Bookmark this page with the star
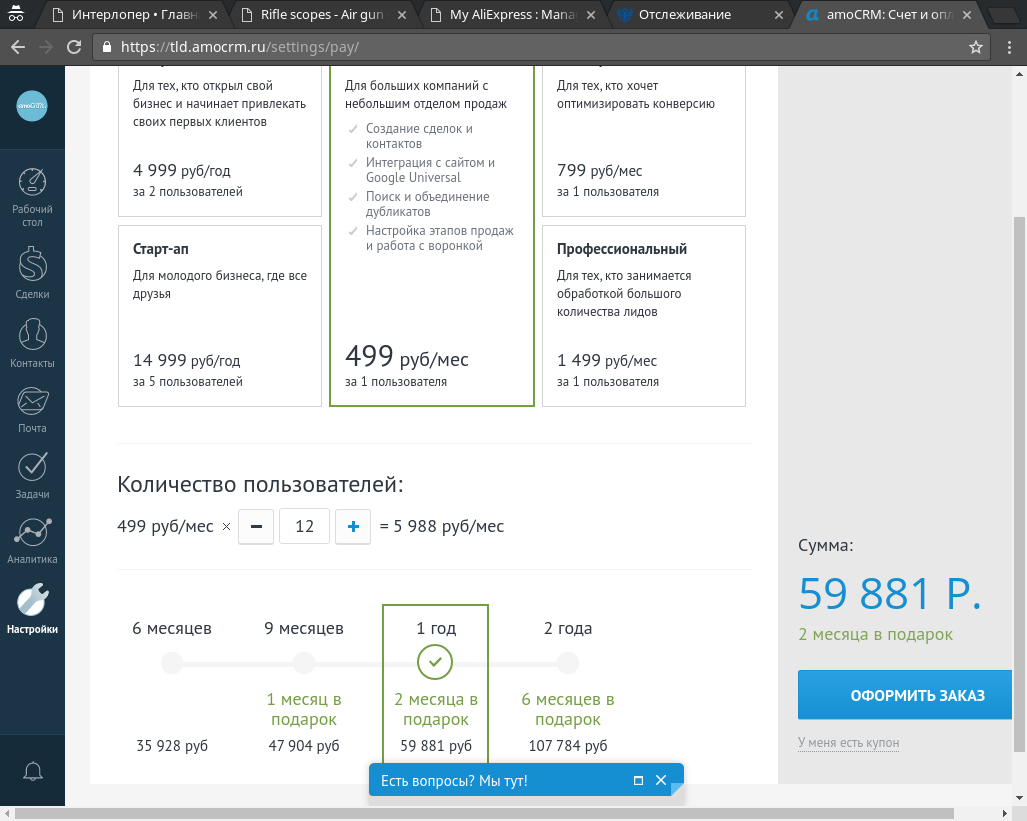Viewport: 1027px width, 821px height. click(x=976, y=47)
